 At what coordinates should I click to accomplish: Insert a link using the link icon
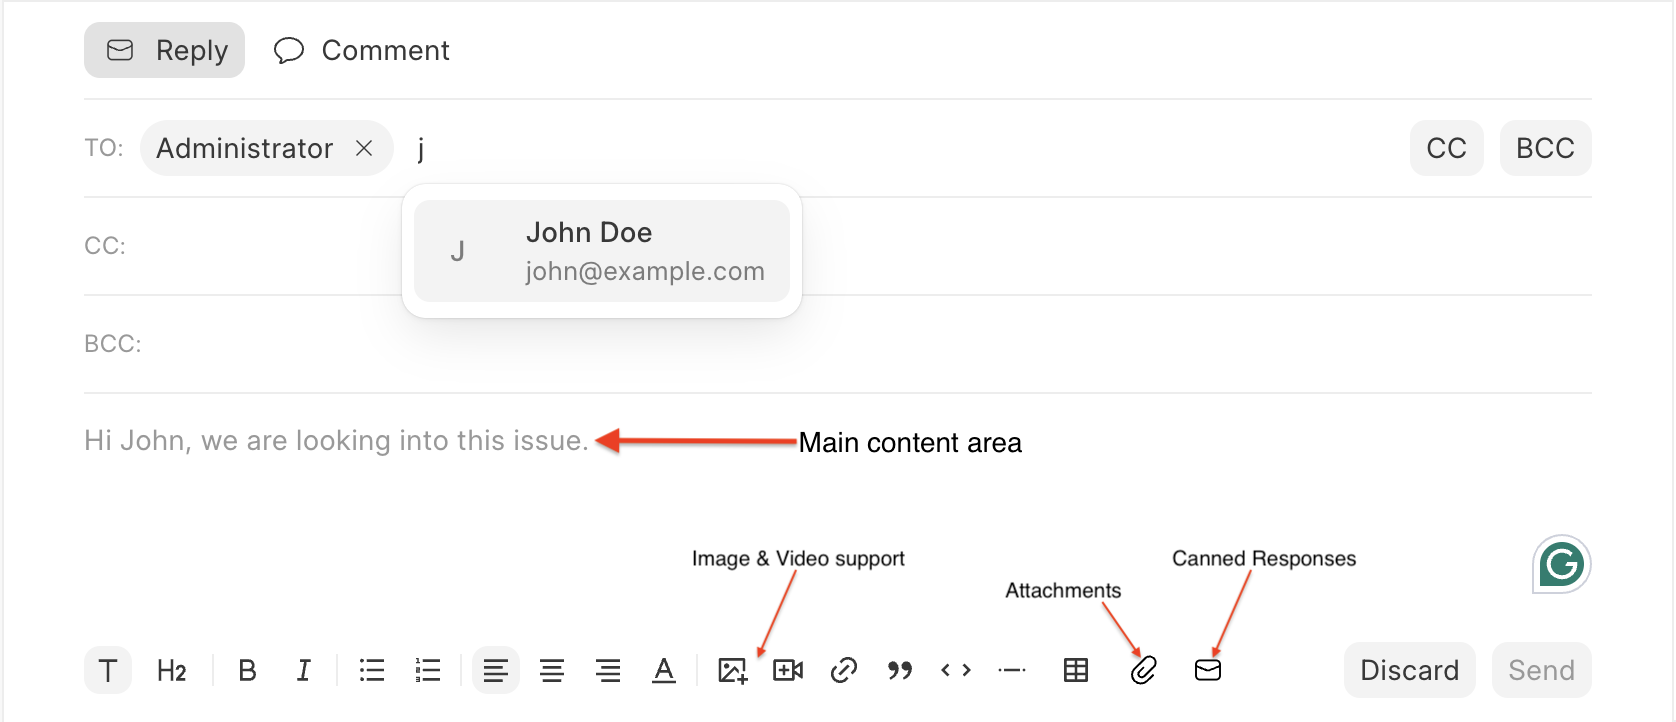coord(844,670)
